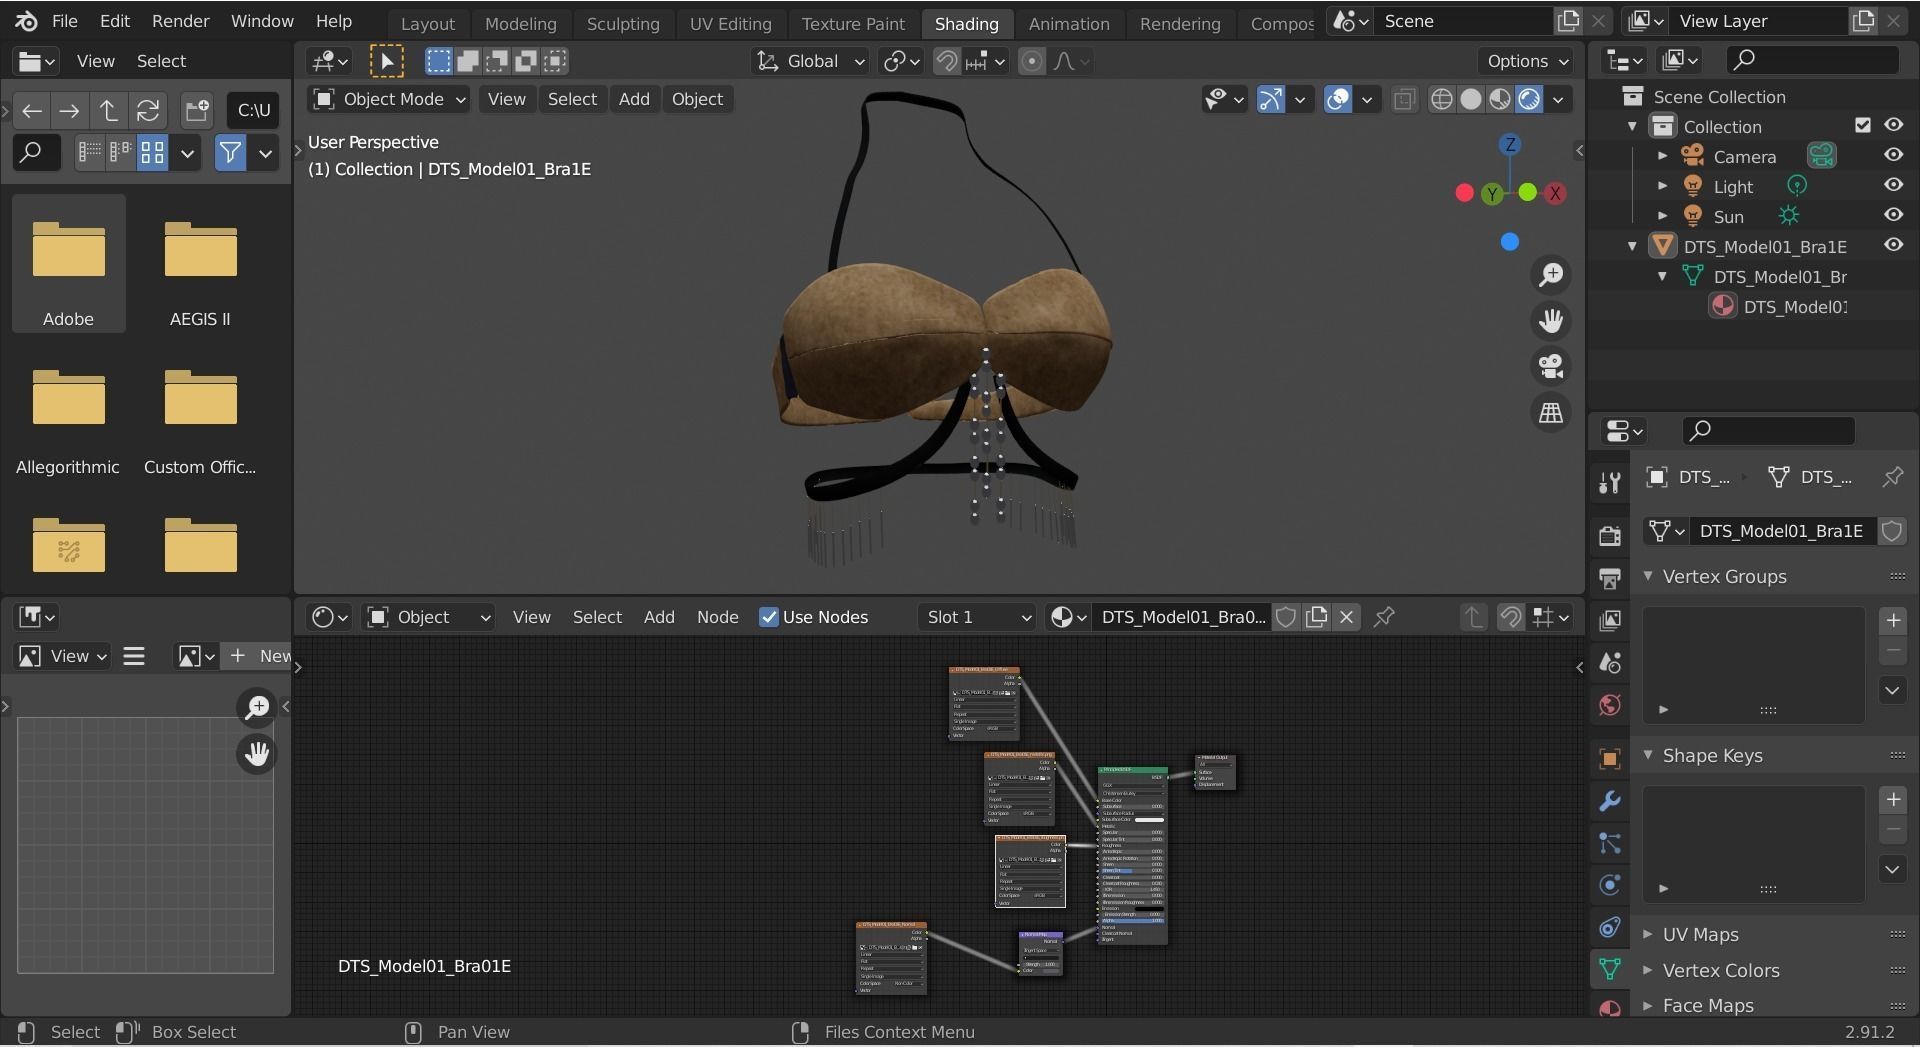Open Output properties tab
The width and height of the screenshot is (1920, 1047).
tap(1609, 578)
